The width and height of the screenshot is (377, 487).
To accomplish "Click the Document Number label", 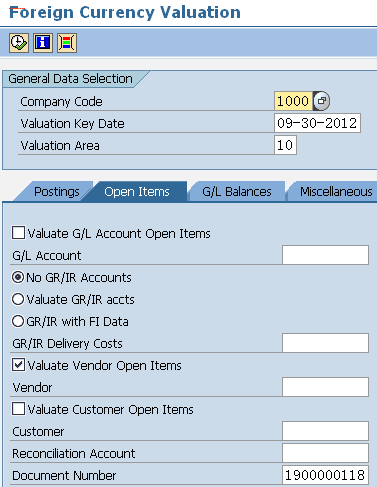I will click(x=64, y=475).
